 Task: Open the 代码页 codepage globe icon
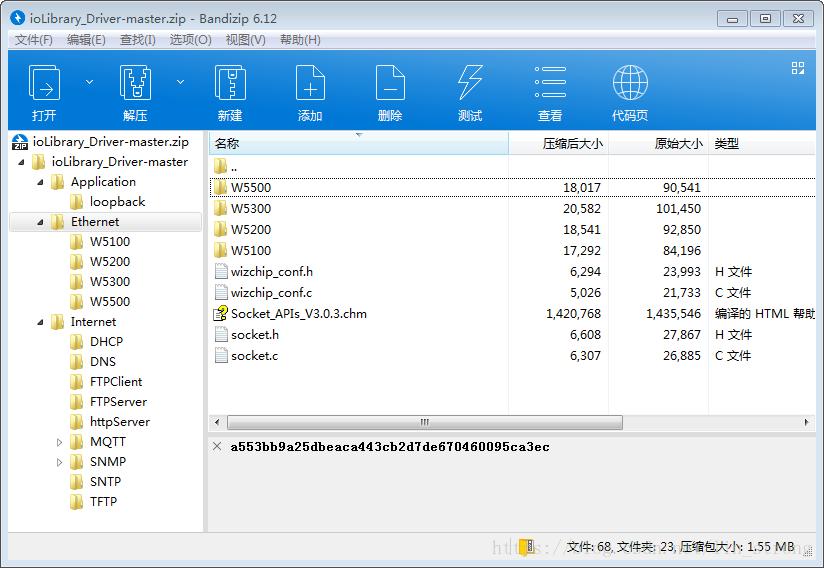point(630,82)
